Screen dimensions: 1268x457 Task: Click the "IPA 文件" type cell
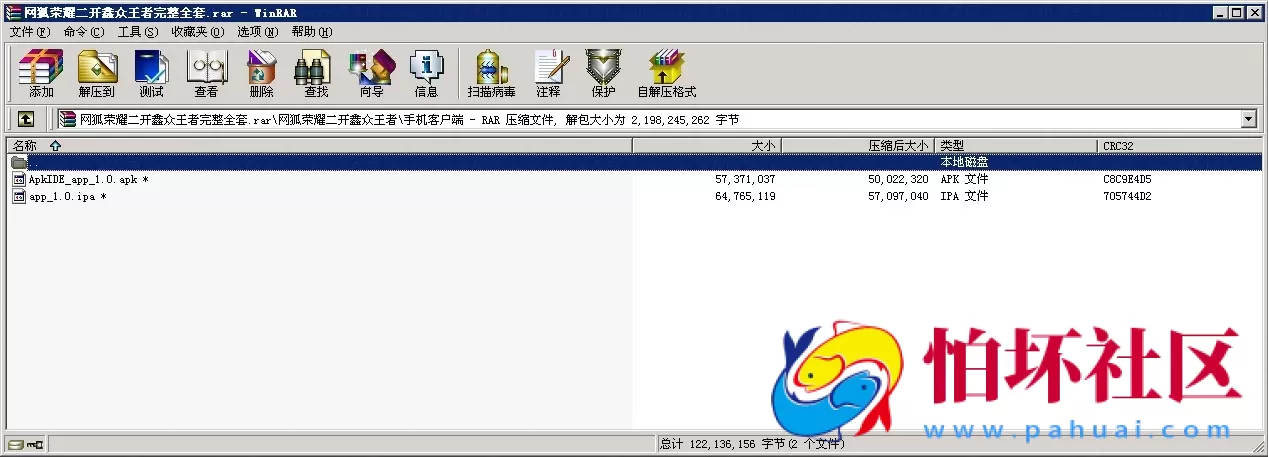click(x=964, y=196)
